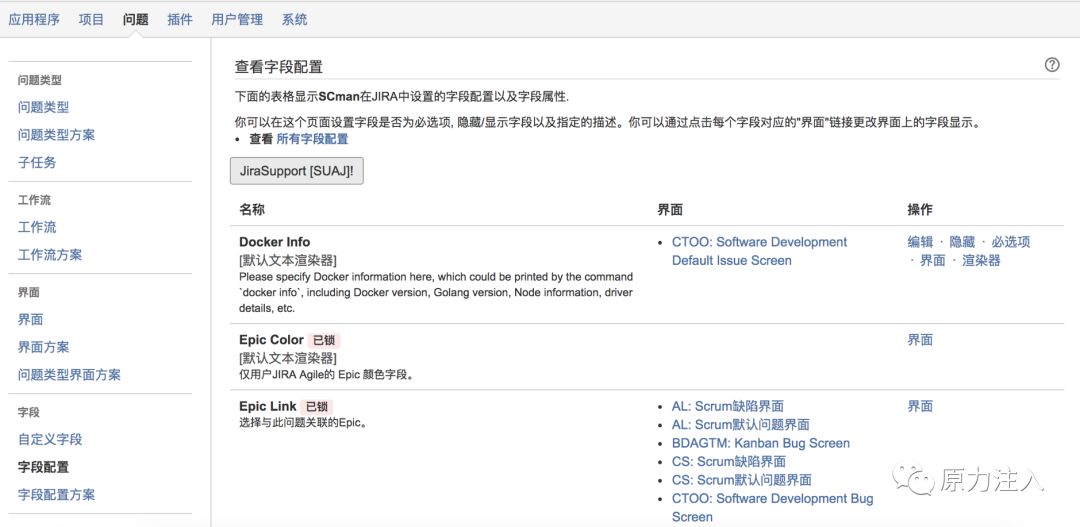Open the 插件 top menu
The width and height of the screenshot is (1080, 527).
180,19
